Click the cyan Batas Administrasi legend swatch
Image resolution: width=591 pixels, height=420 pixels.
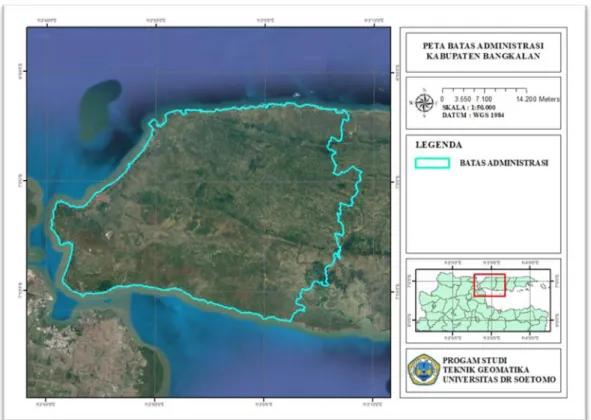point(432,163)
